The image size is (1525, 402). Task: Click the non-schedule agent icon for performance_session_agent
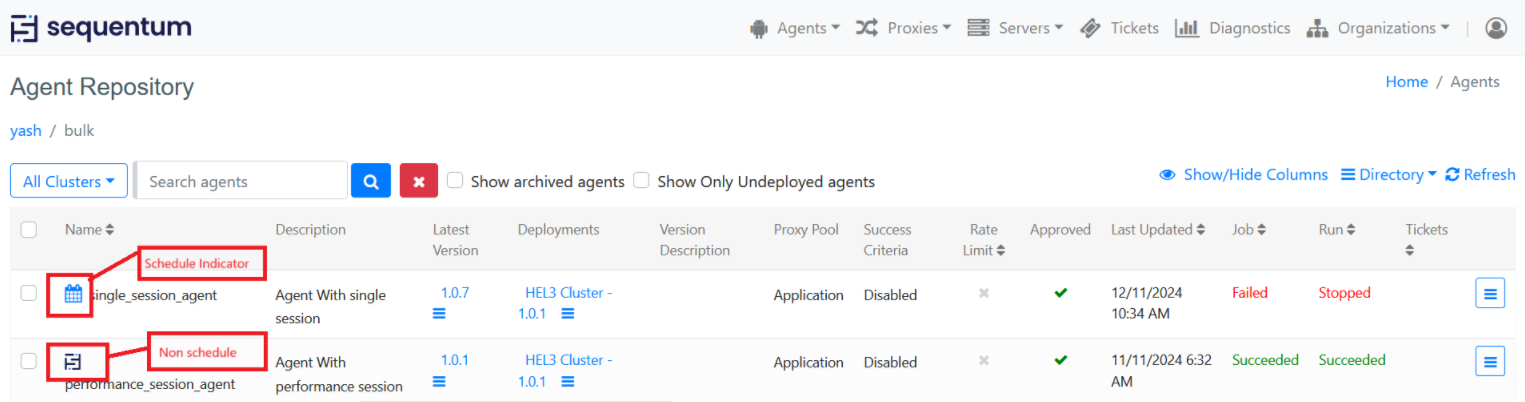point(73,361)
